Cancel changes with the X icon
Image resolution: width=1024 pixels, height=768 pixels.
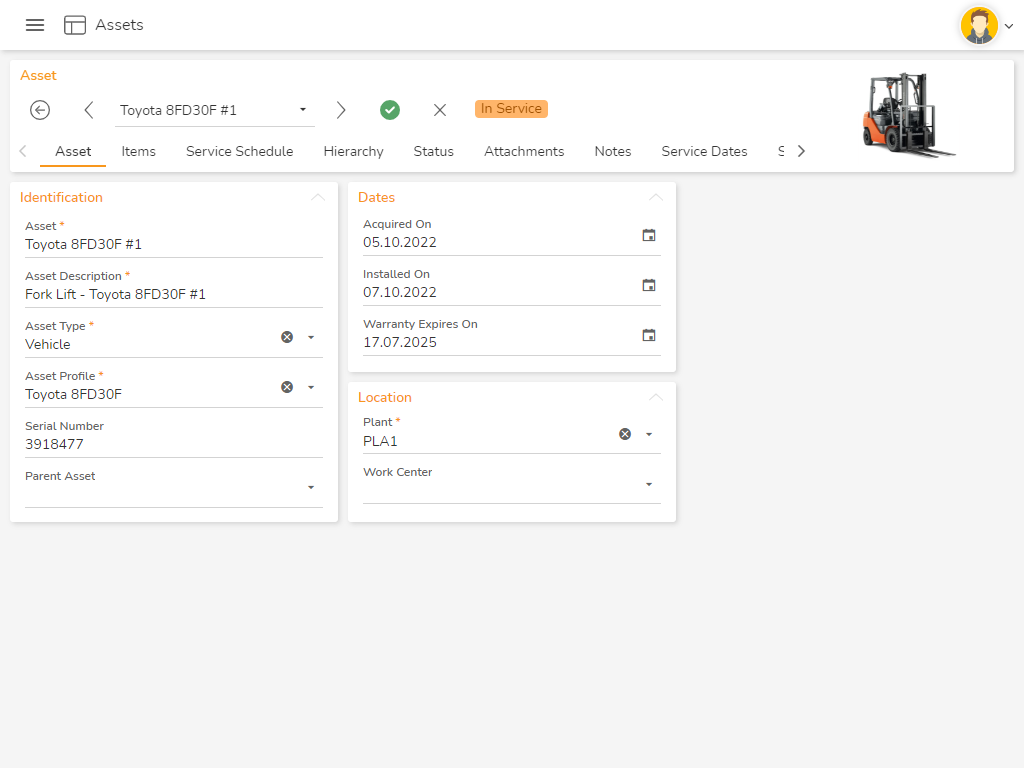pos(440,110)
